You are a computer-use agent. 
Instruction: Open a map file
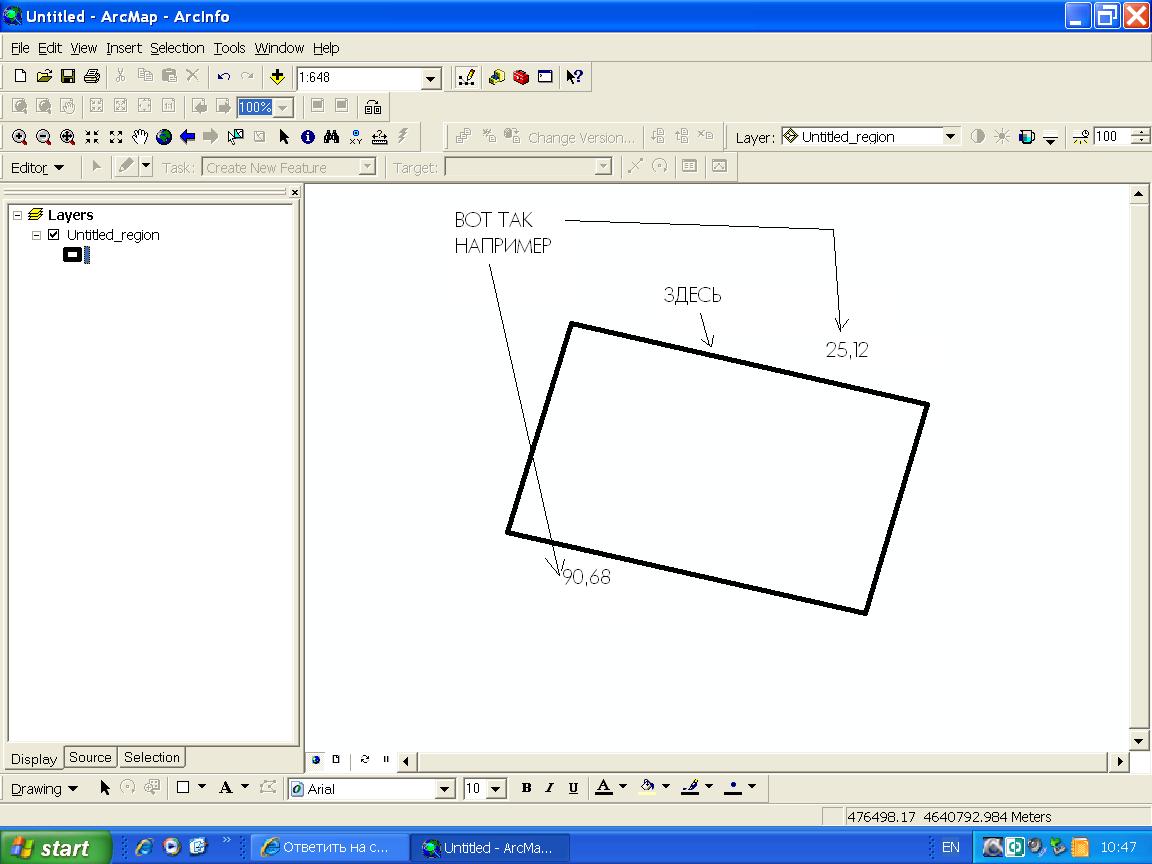44,76
